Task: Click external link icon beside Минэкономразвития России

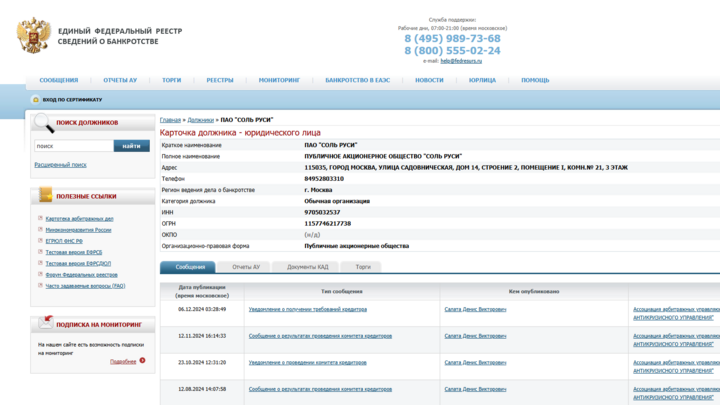Action: point(40,229)
